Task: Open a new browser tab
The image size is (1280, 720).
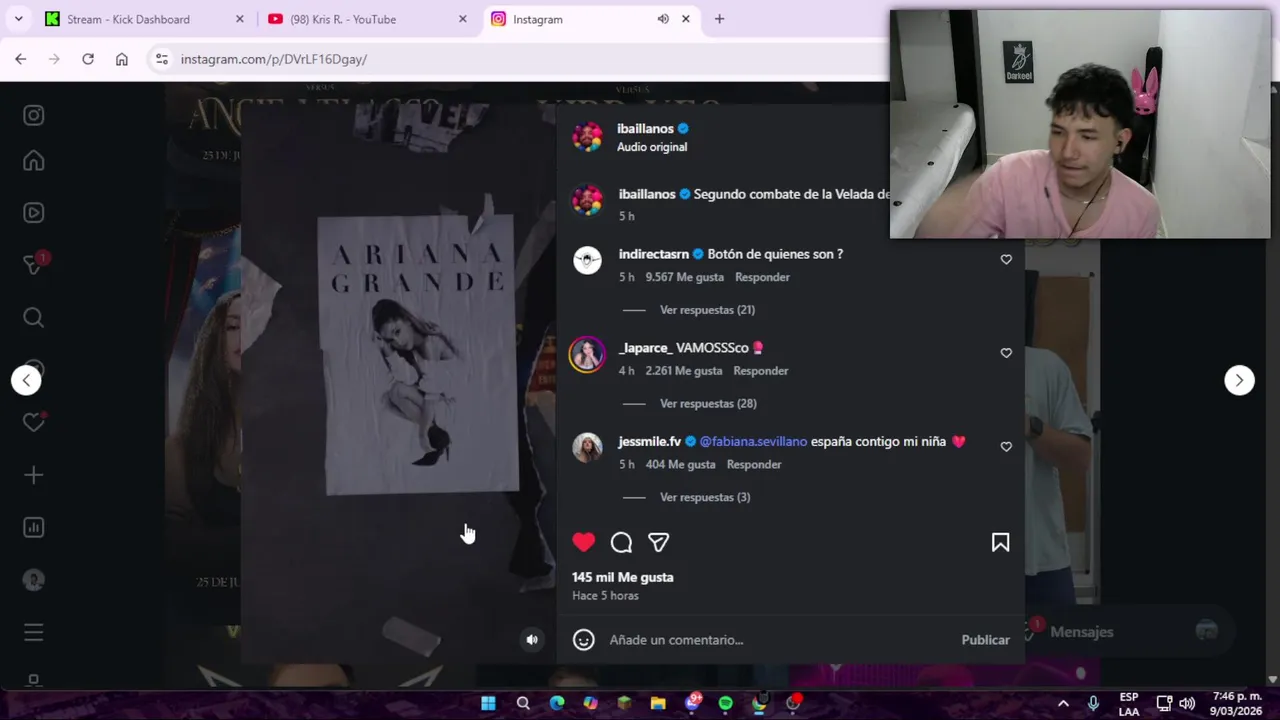Action: 719,19
